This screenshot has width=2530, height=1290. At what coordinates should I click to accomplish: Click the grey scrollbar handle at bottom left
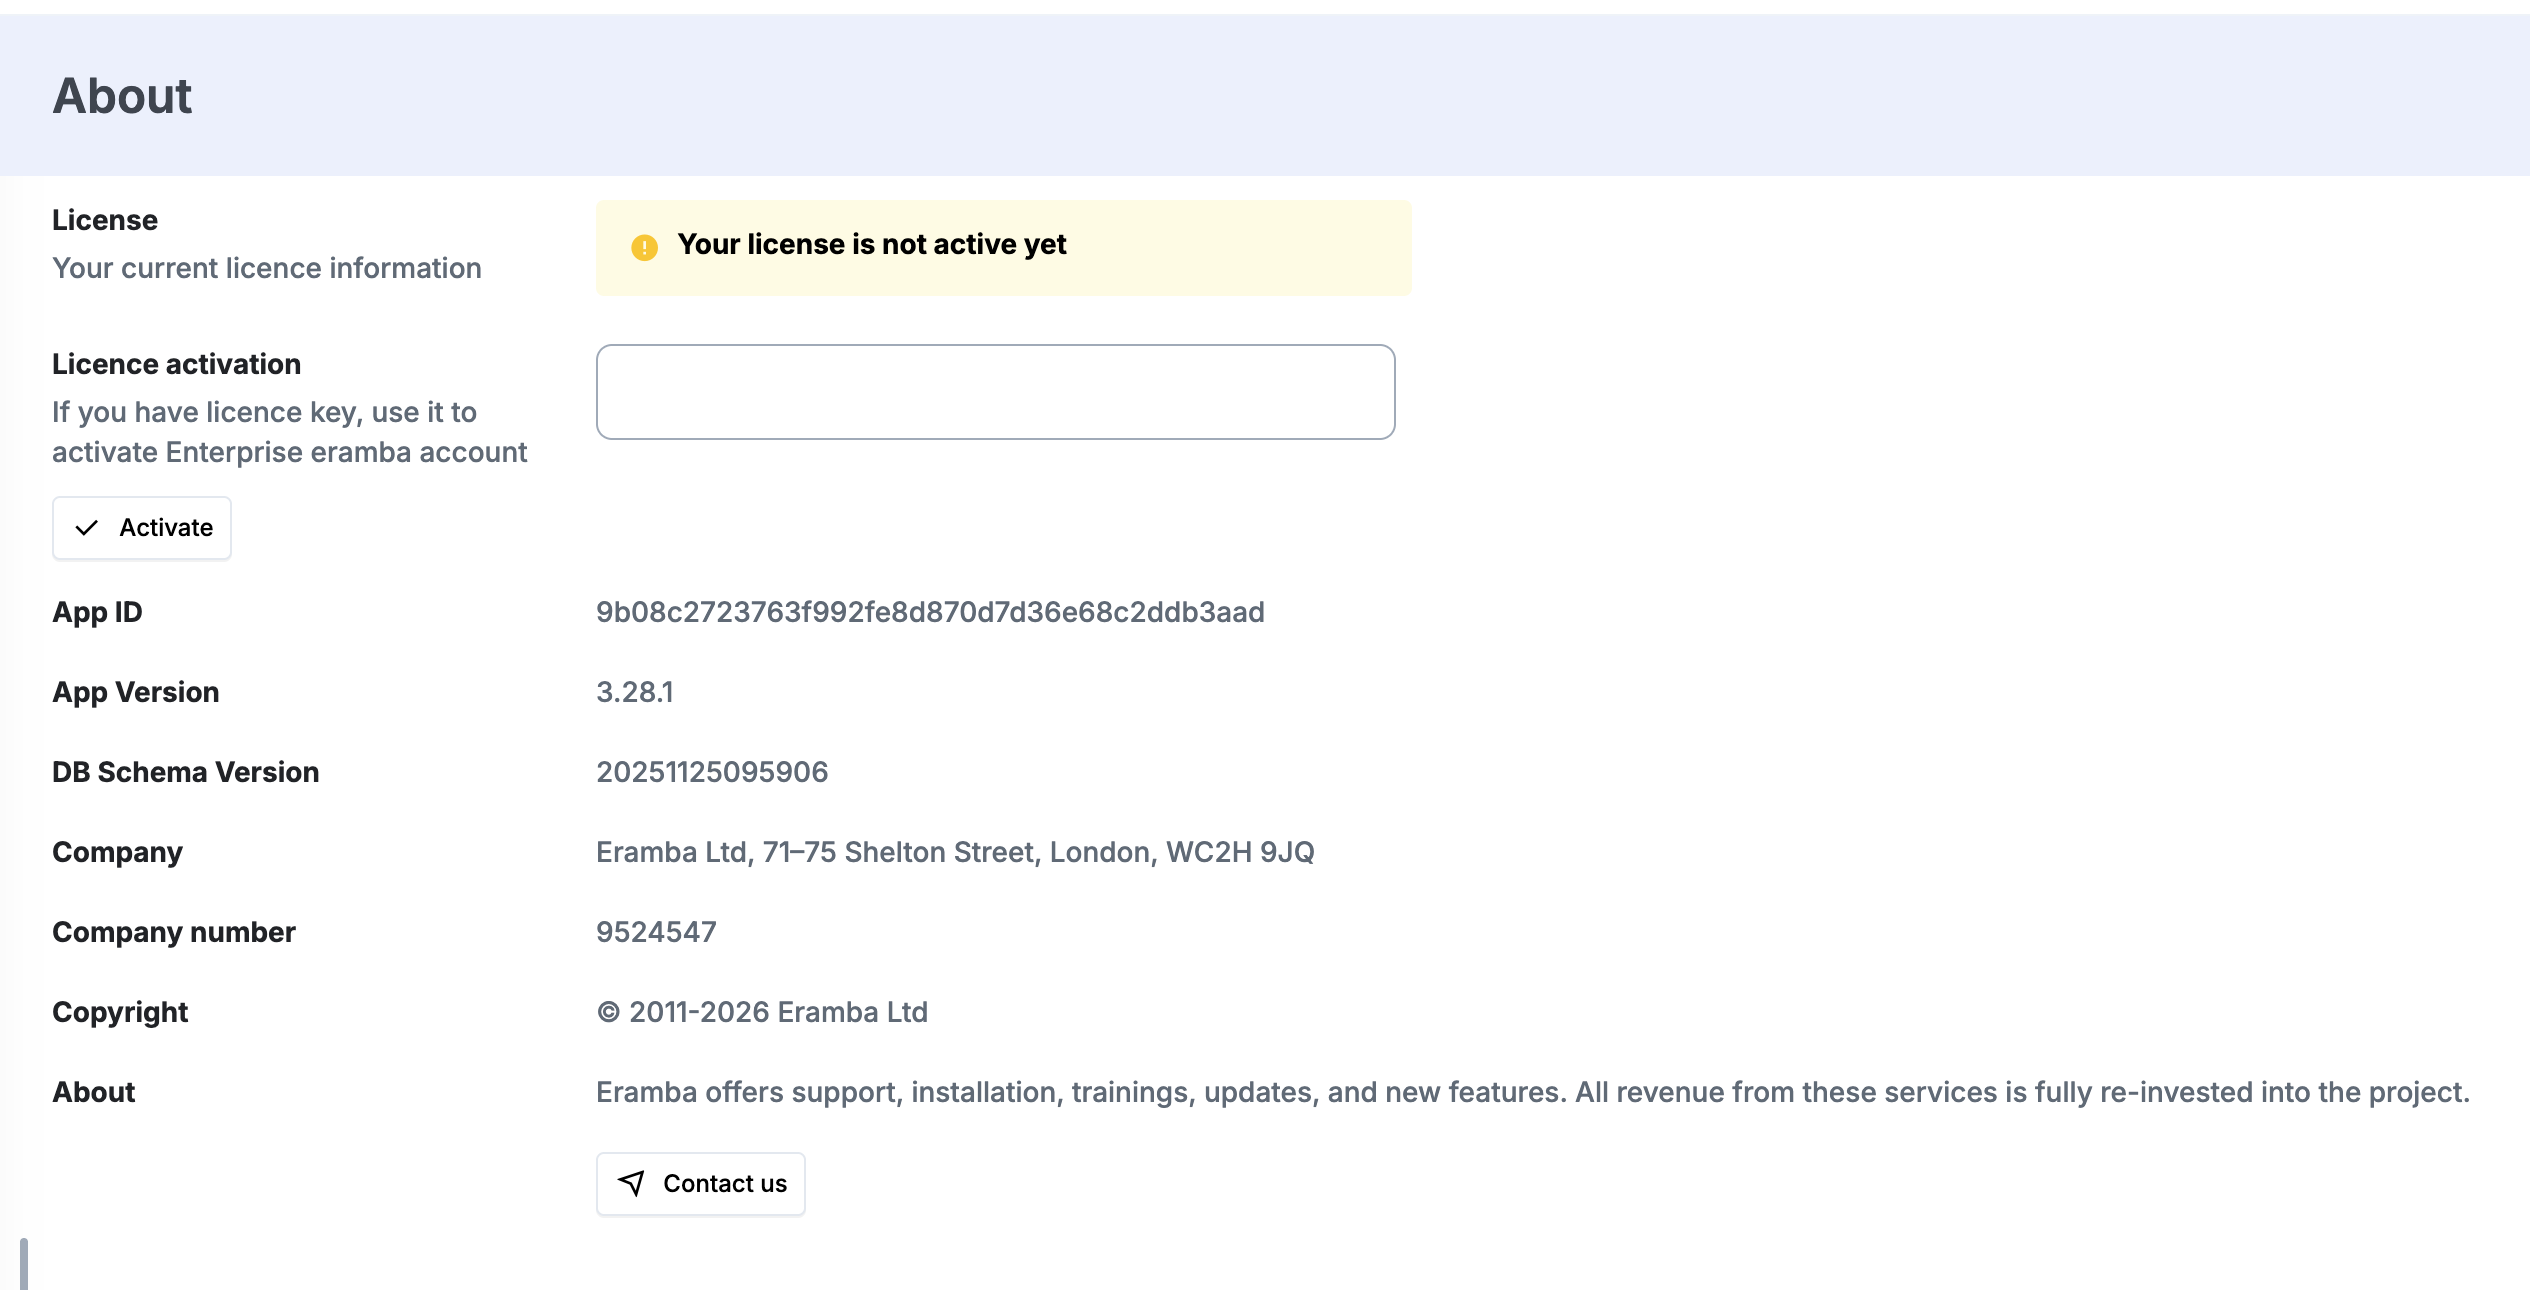click(24, 1264)
